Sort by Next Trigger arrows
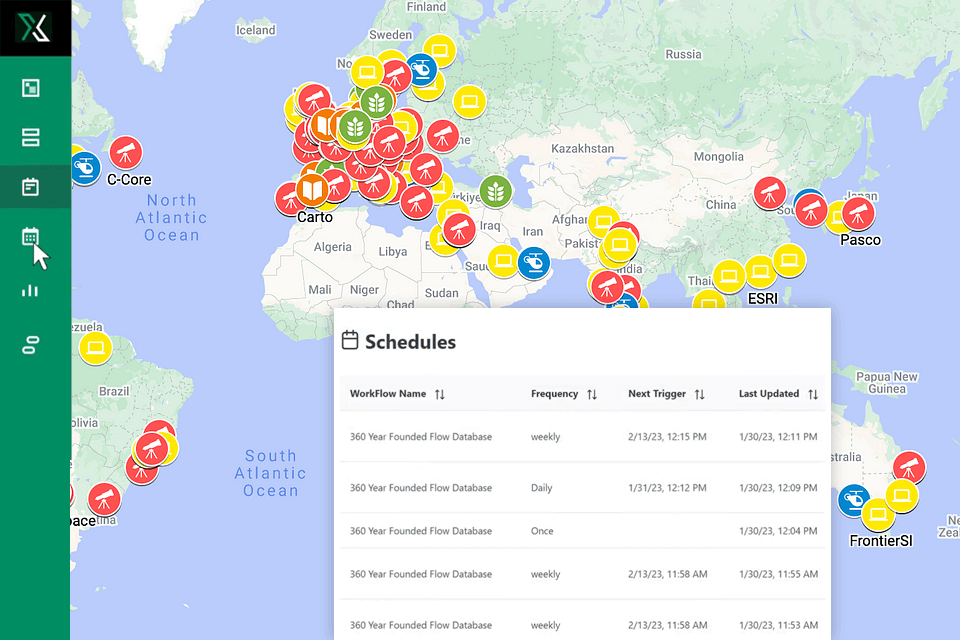 [x=699, y=394]
